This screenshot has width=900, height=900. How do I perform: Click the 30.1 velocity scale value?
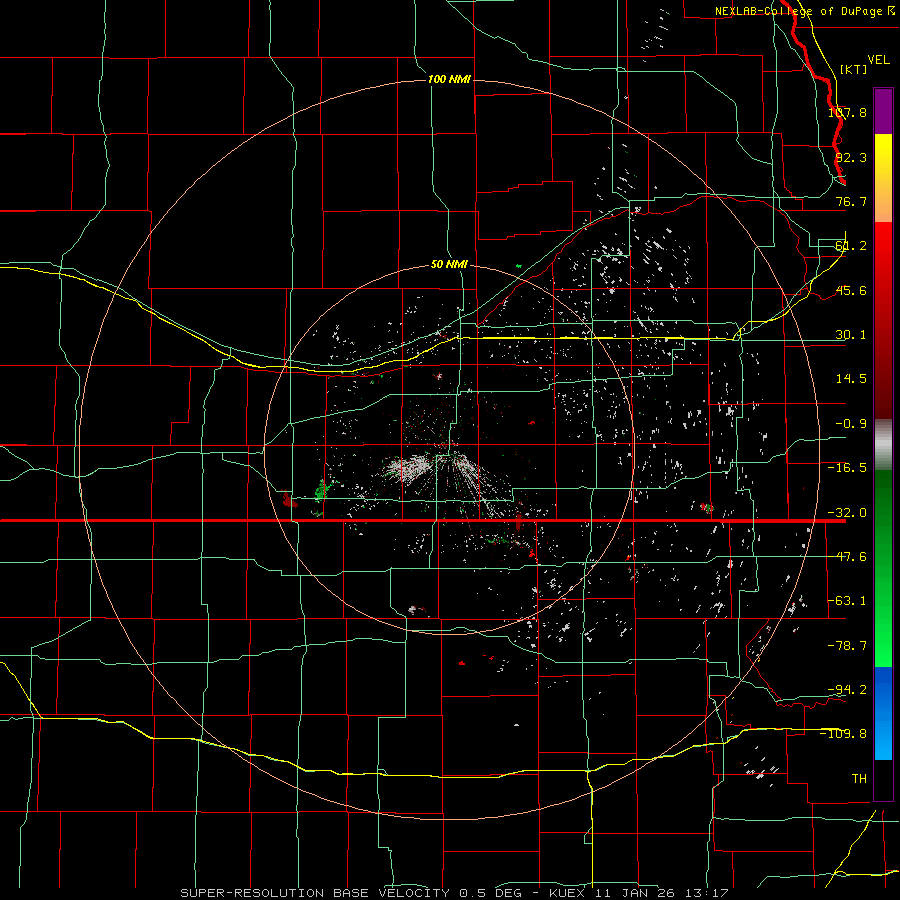click(x=851, y=335)
